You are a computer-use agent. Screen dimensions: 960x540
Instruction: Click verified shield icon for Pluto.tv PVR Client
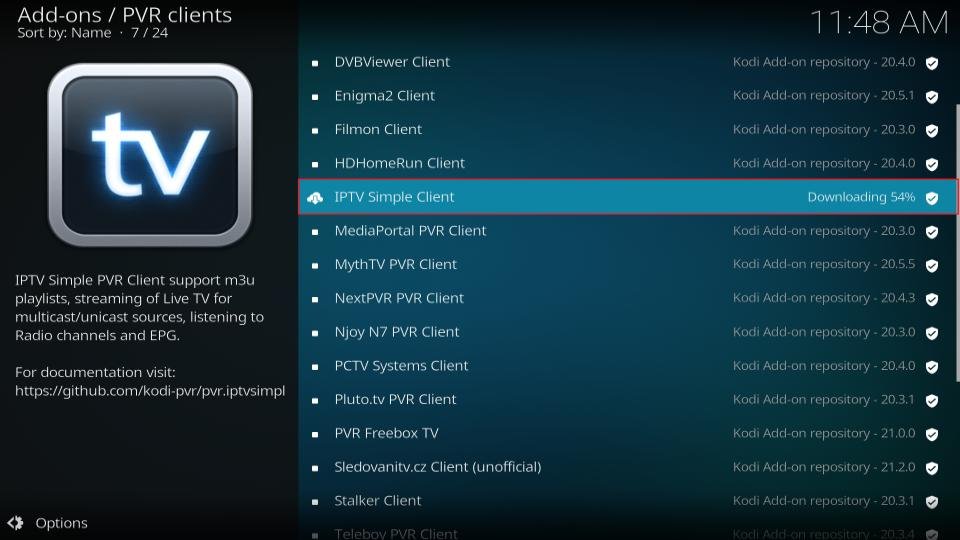click(932, 400)
